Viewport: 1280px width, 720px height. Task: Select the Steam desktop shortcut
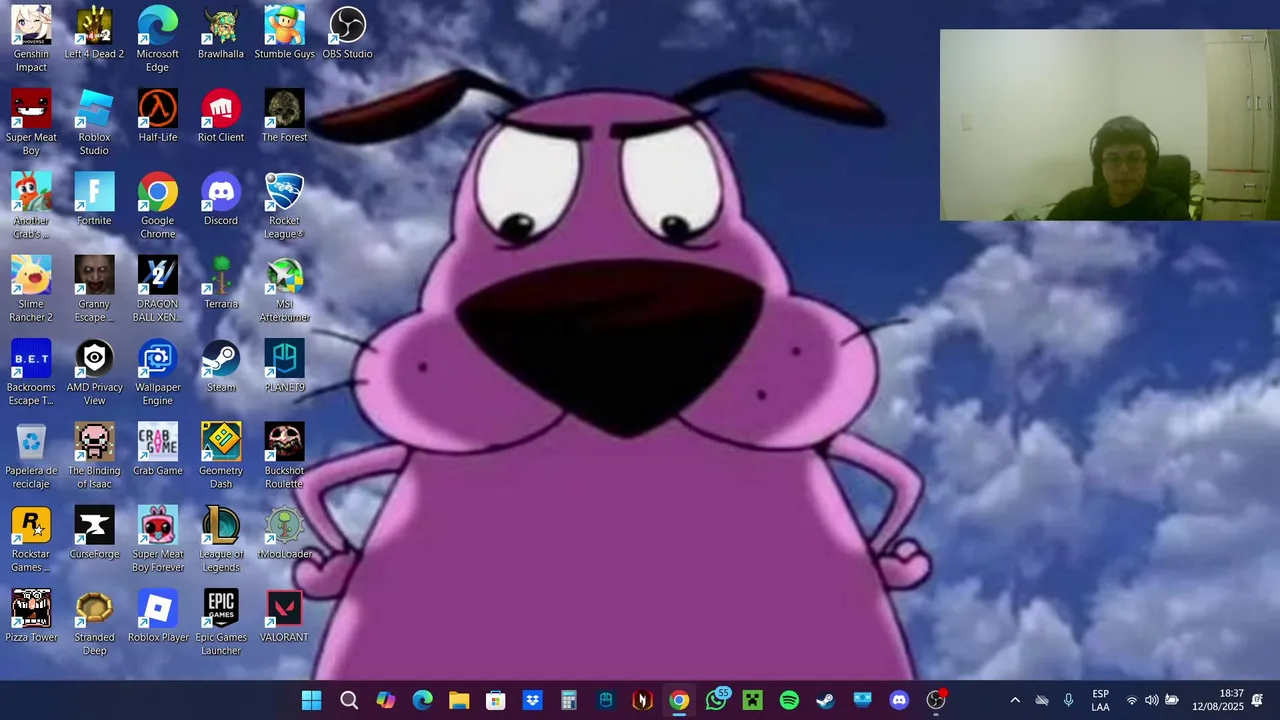[x=221, y=366]
